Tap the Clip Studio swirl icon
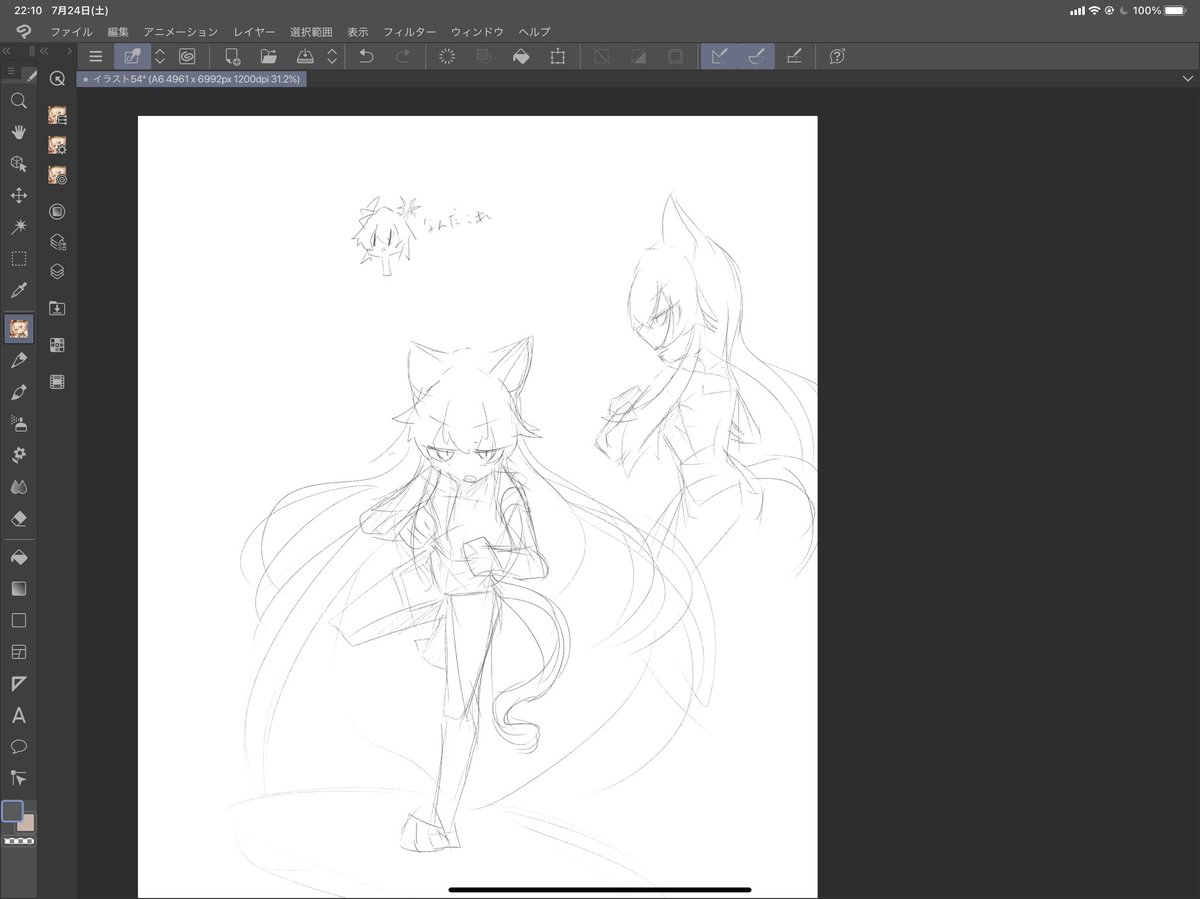 click(x=187, y=57)
